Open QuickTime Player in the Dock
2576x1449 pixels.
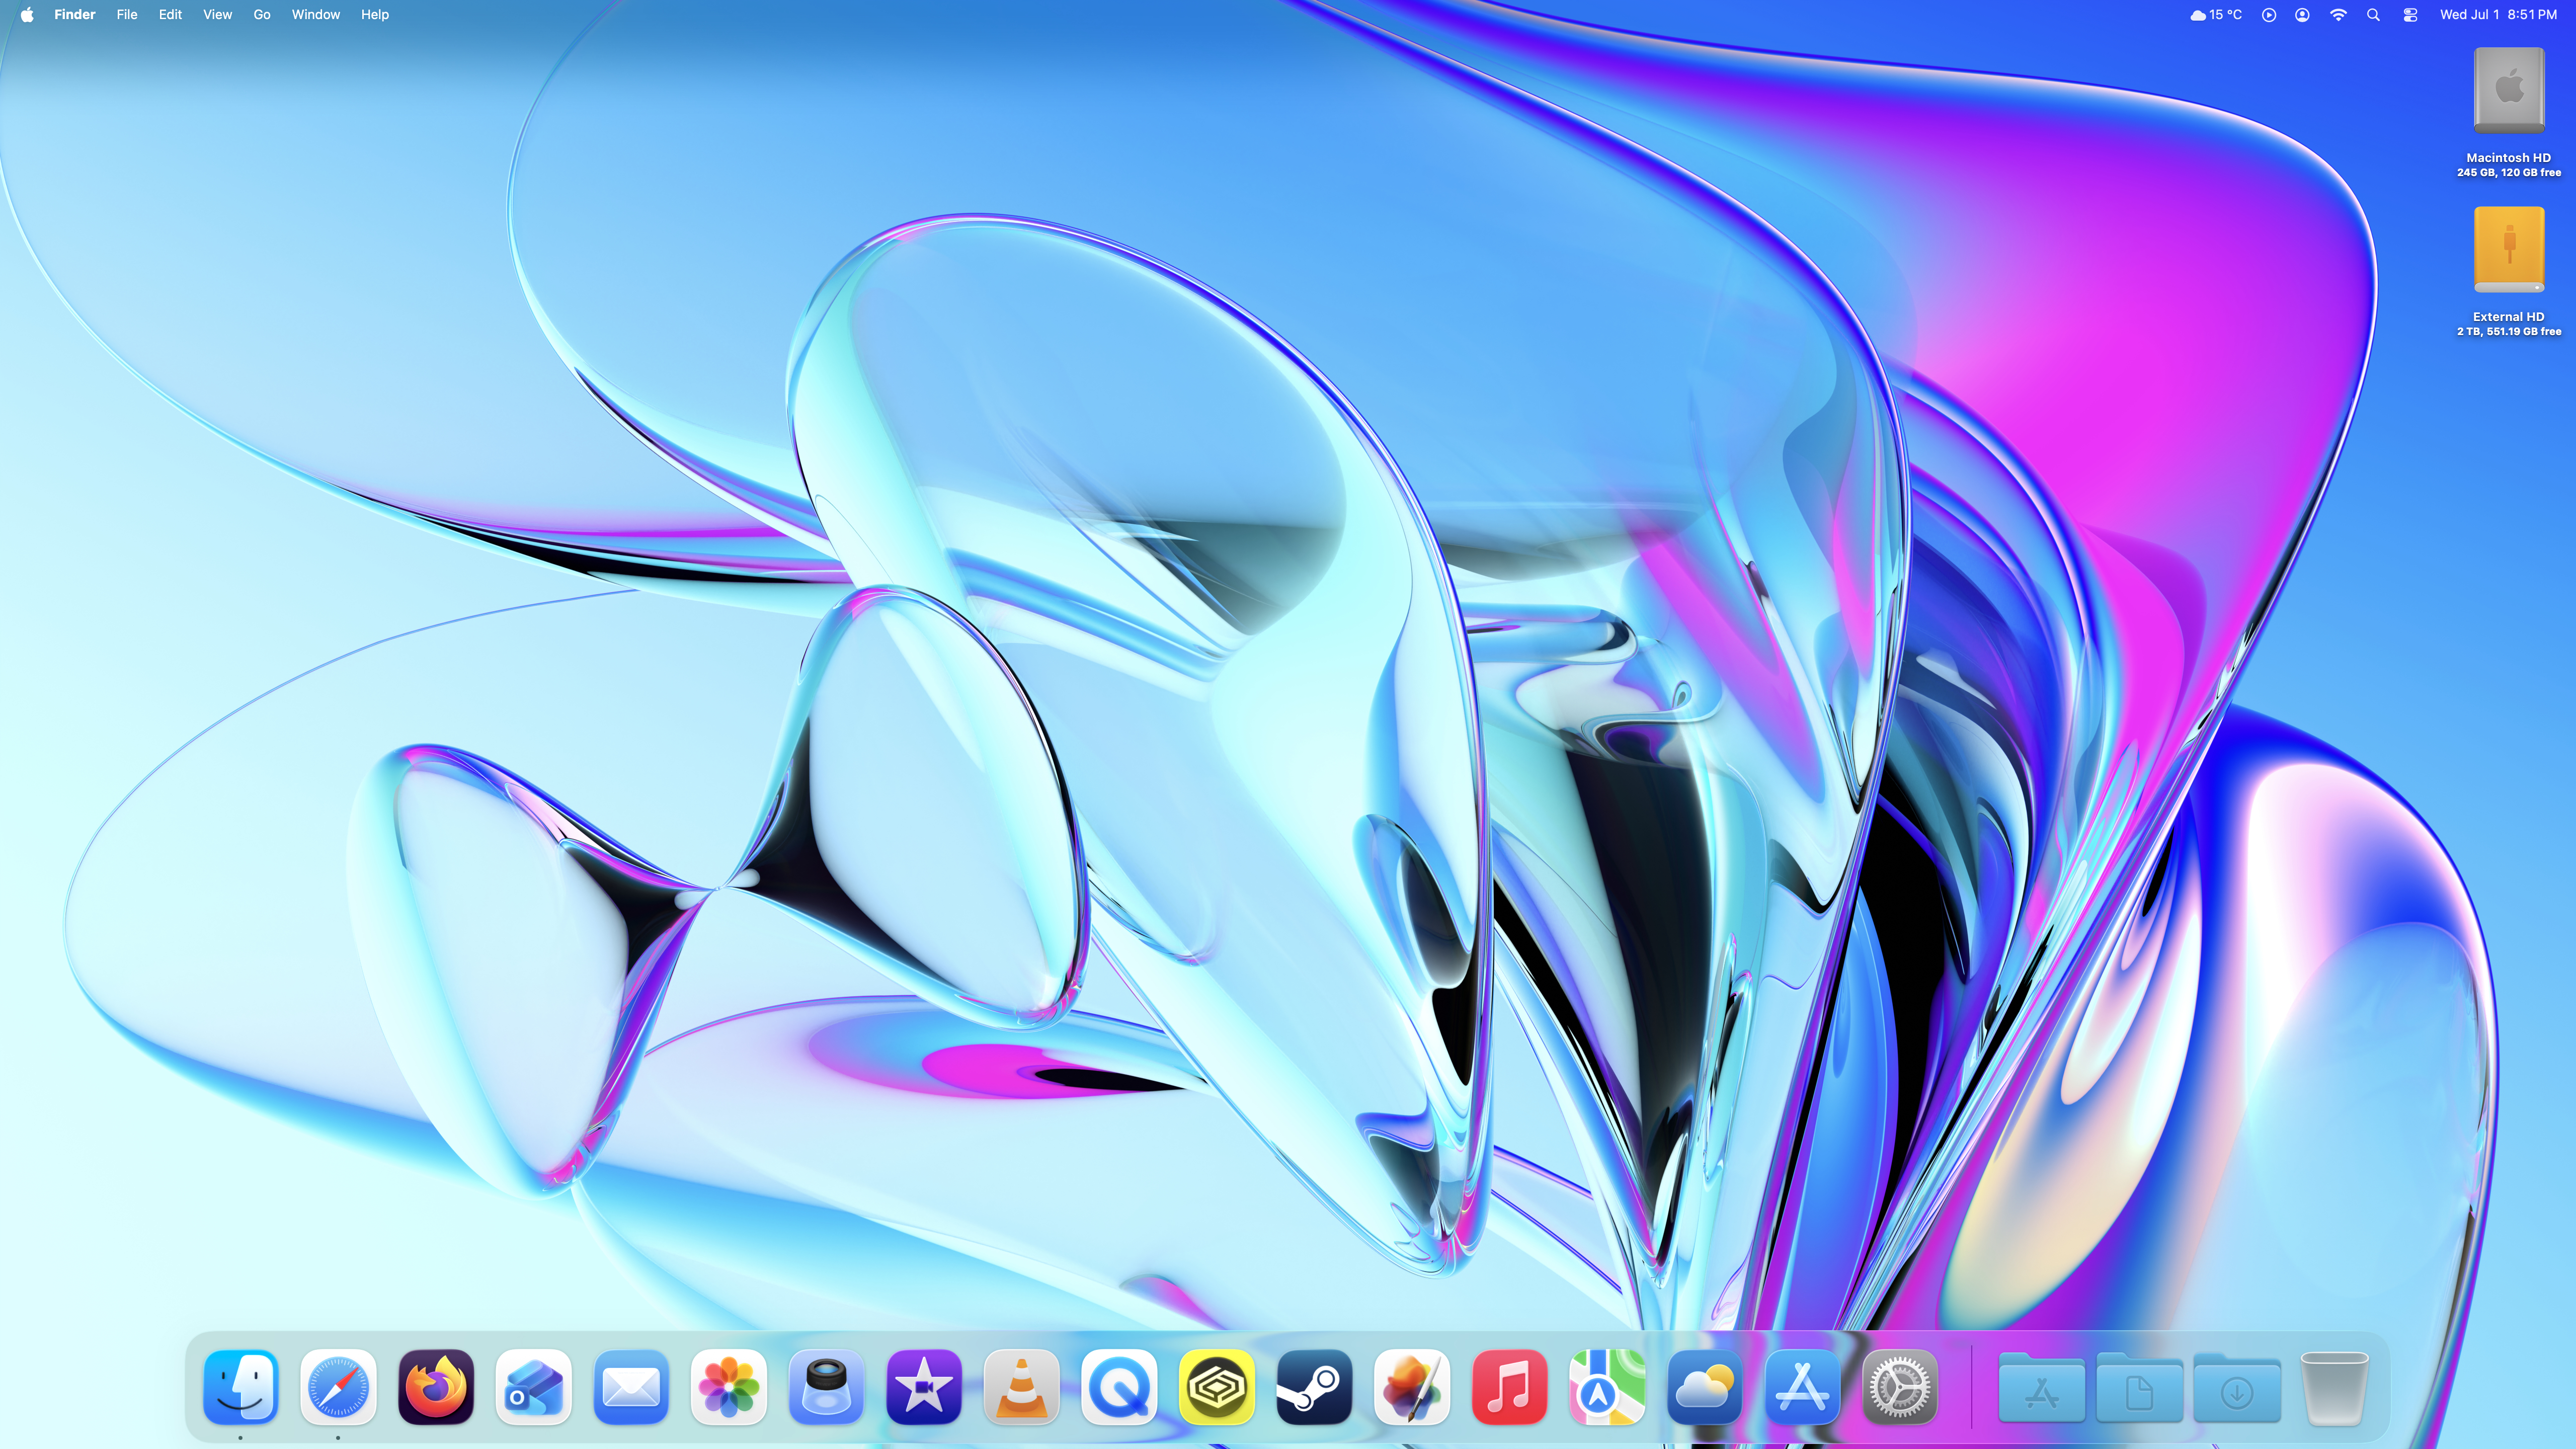pos(1119,1387)
